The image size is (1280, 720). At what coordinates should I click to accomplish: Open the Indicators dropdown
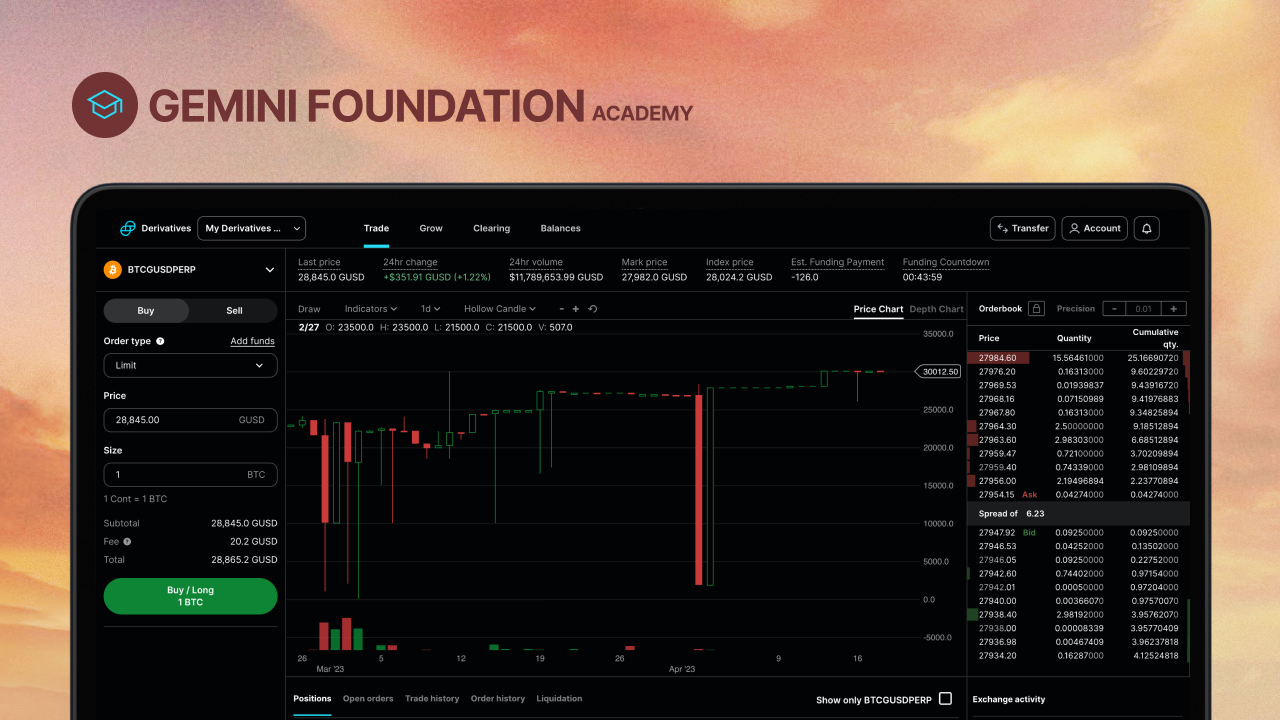371,309
